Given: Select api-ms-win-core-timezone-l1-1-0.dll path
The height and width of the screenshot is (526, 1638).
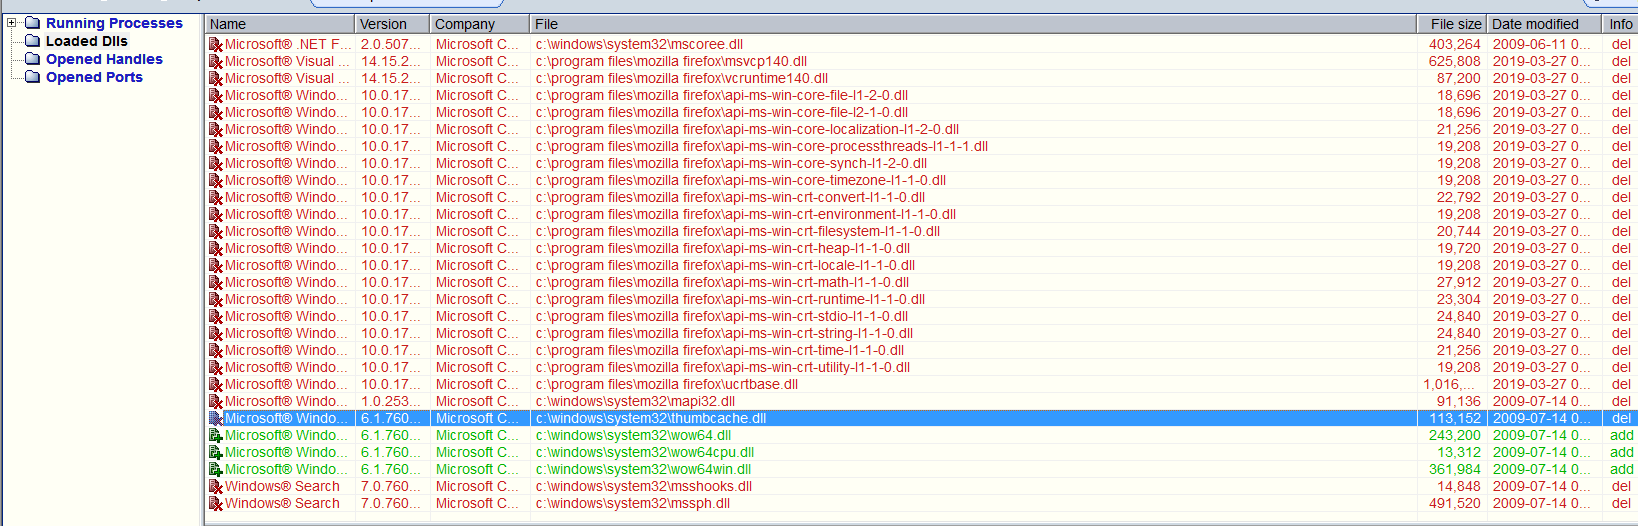Looking at the screenshot, I should [740, 180].
